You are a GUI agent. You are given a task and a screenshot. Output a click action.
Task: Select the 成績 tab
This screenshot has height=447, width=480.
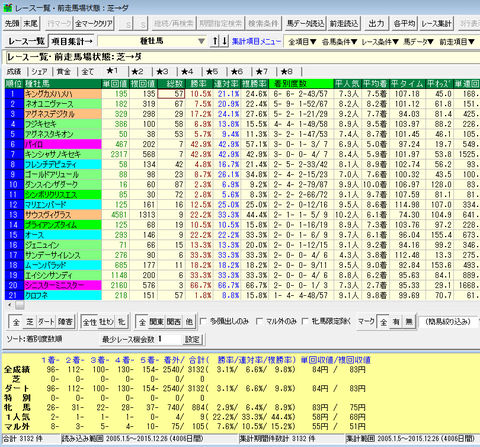pyautogui.click(x=14, y=72)
